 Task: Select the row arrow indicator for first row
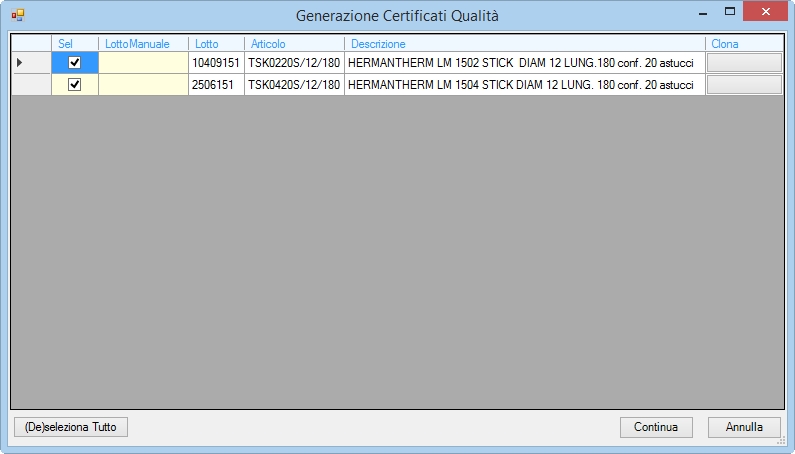click(20, 62)
